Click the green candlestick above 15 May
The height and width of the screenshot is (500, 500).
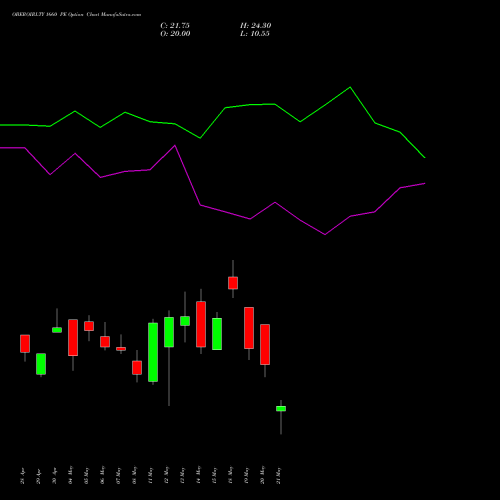coord(217,334)
